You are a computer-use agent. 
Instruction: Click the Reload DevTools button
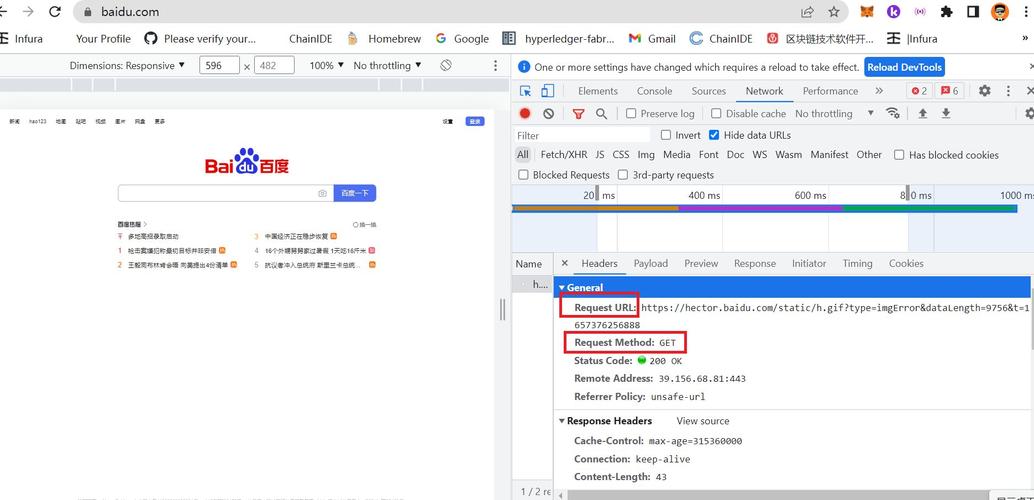click(x=904, y=67)
